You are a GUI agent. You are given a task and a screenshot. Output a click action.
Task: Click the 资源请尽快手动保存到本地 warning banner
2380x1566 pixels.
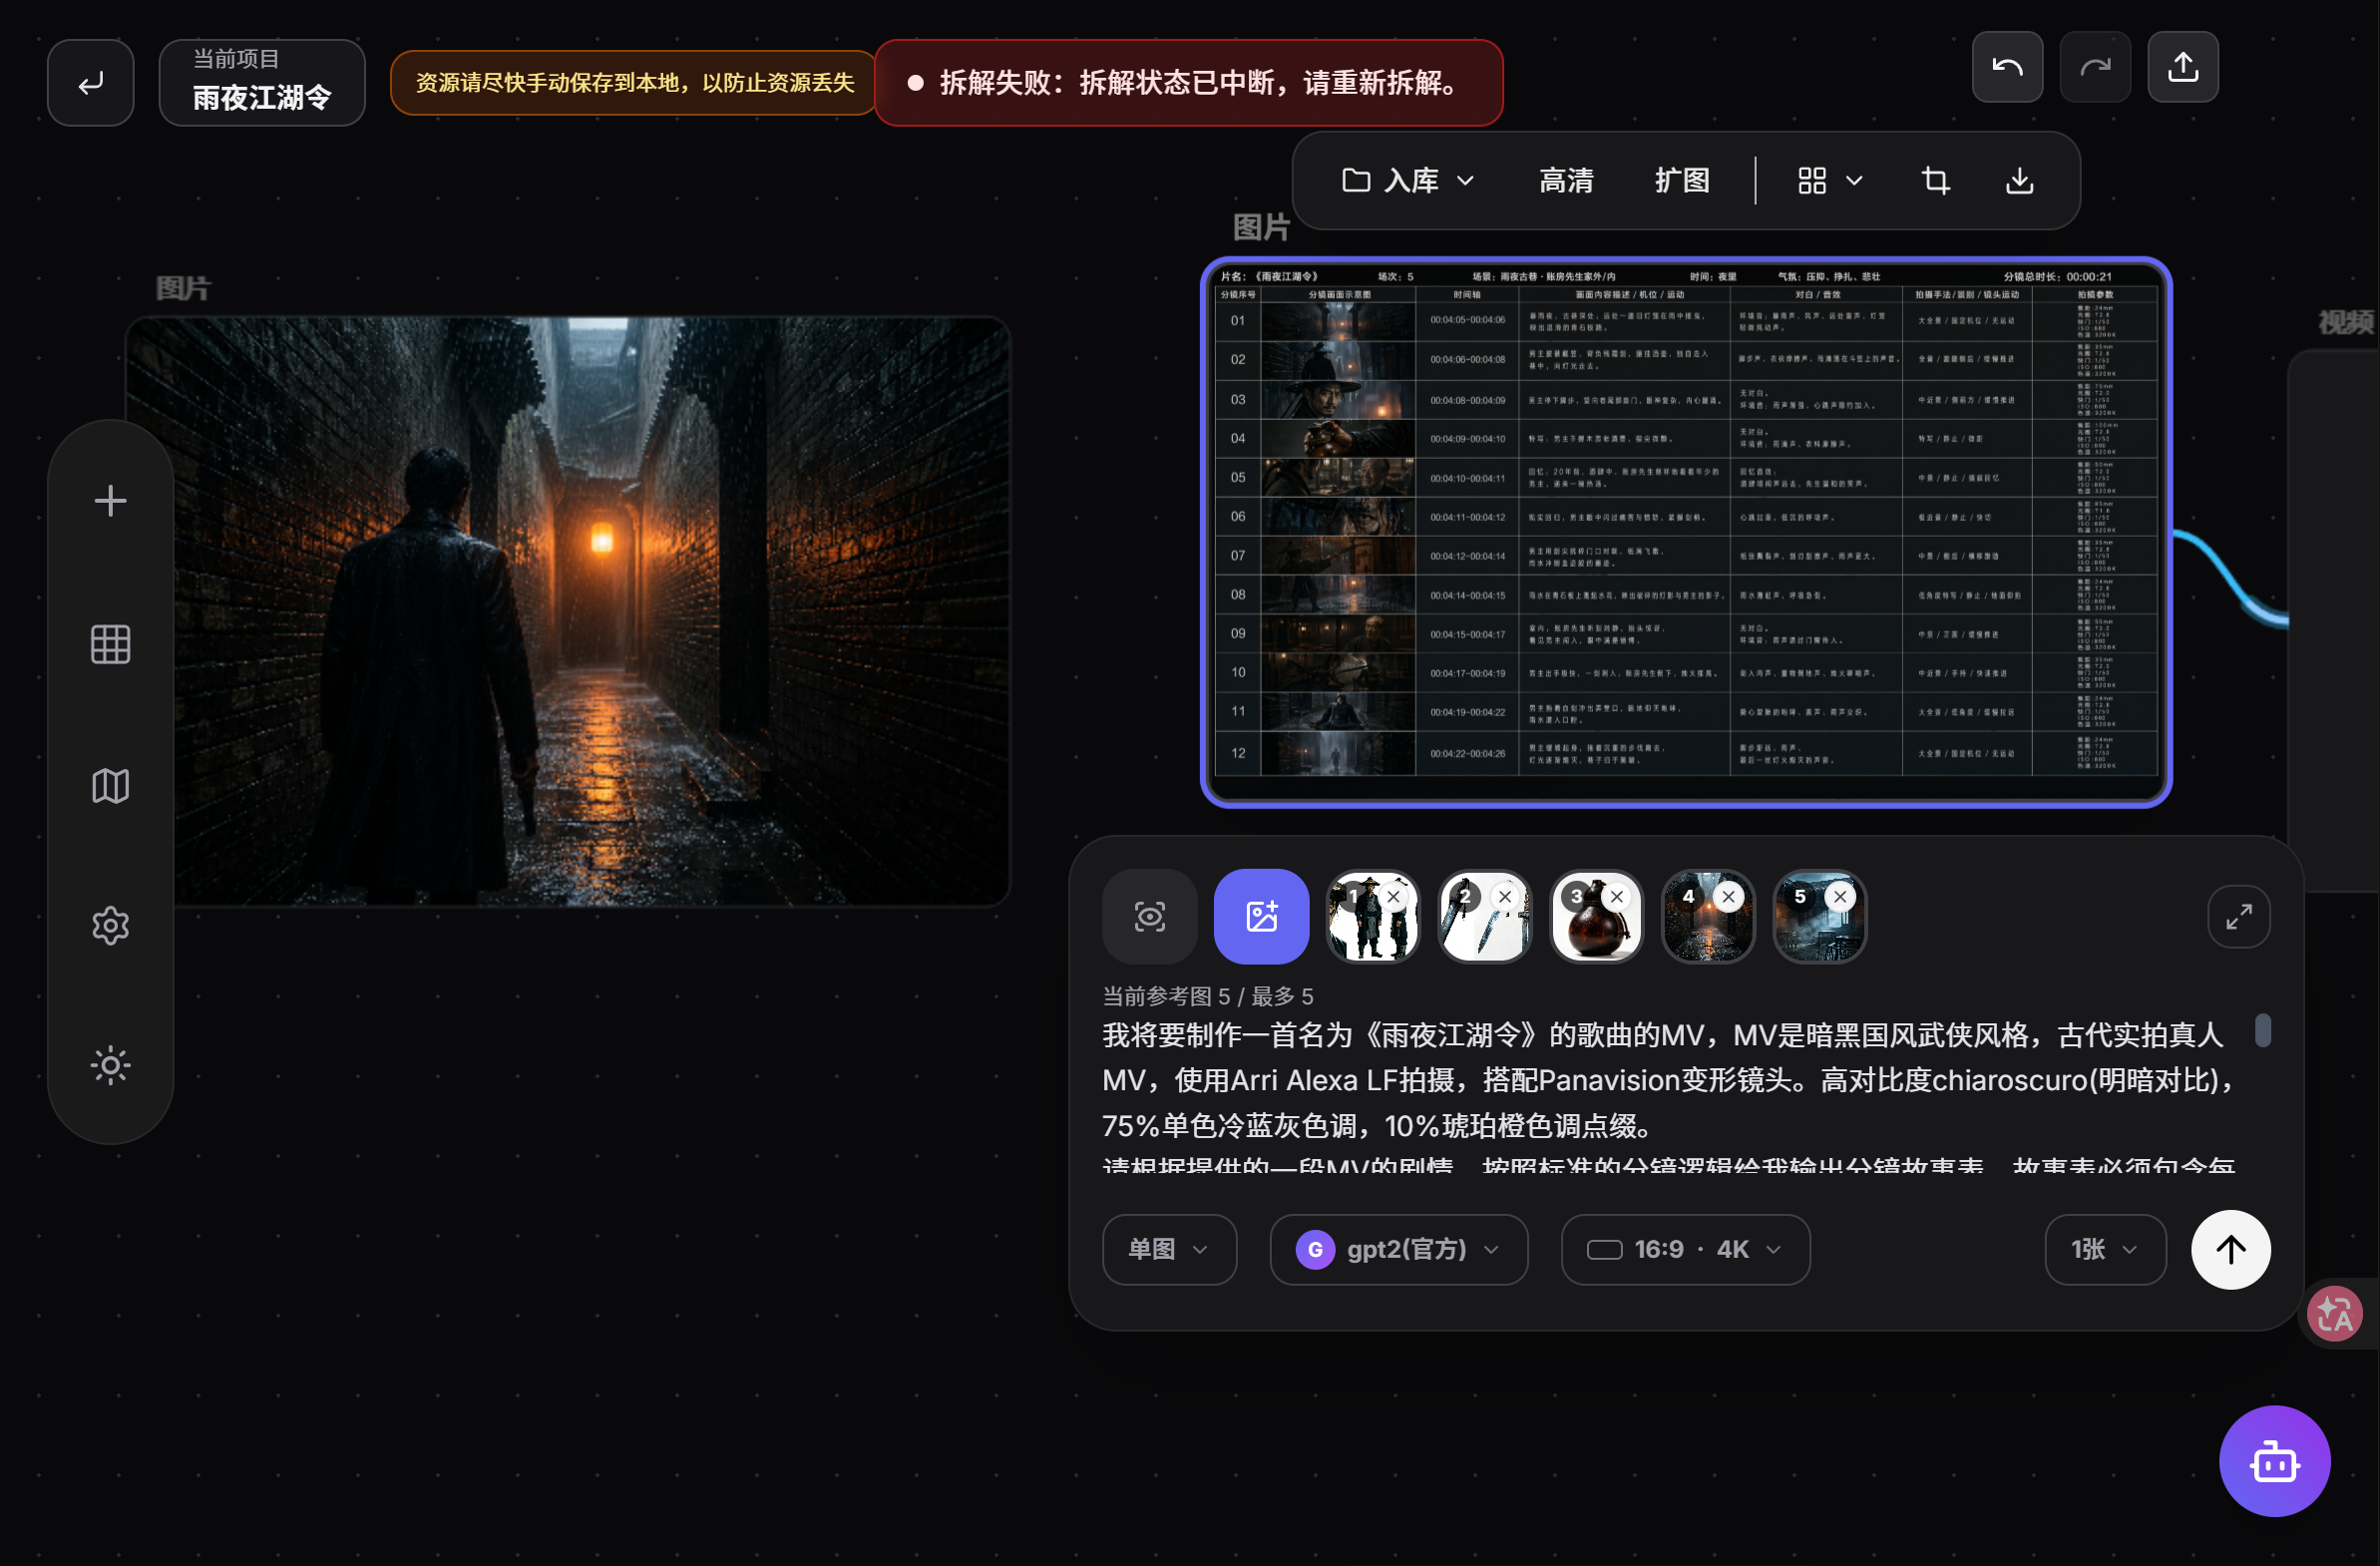(634, 83)
